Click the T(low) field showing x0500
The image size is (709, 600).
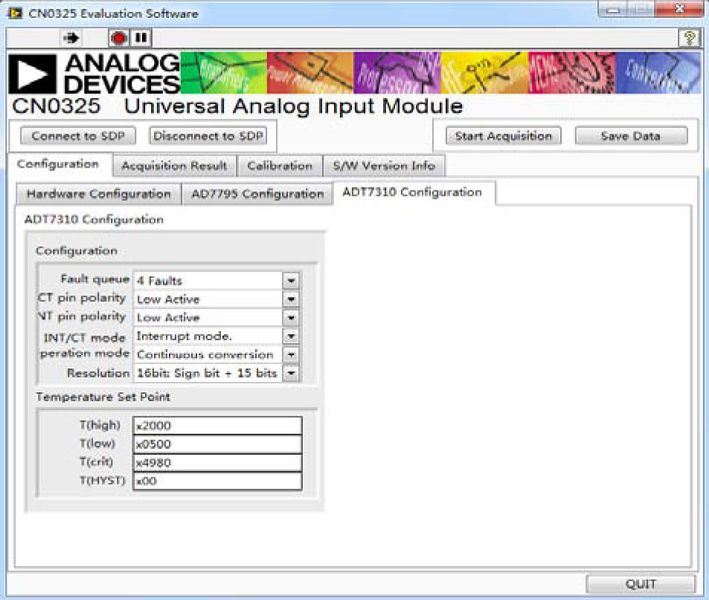tap(217, 444)
